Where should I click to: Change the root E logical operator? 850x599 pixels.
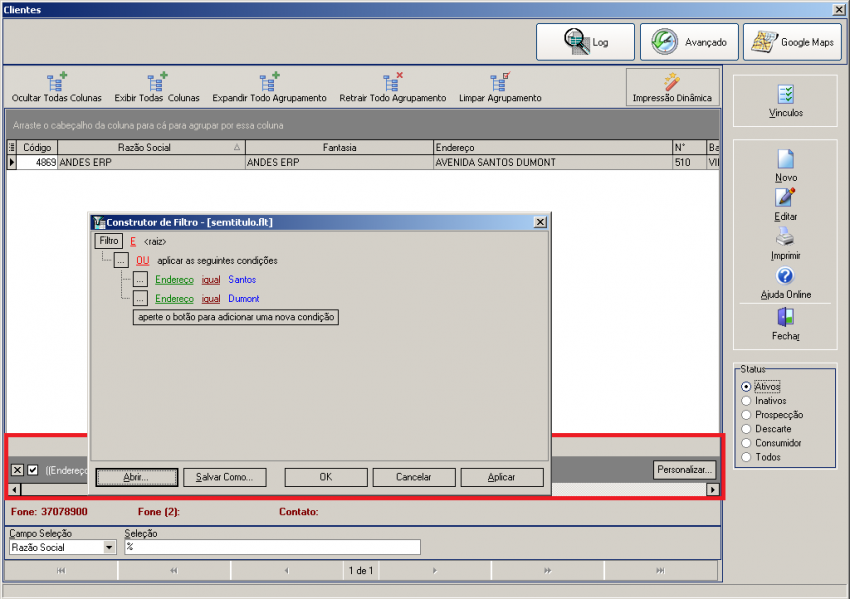pos(133,242)
